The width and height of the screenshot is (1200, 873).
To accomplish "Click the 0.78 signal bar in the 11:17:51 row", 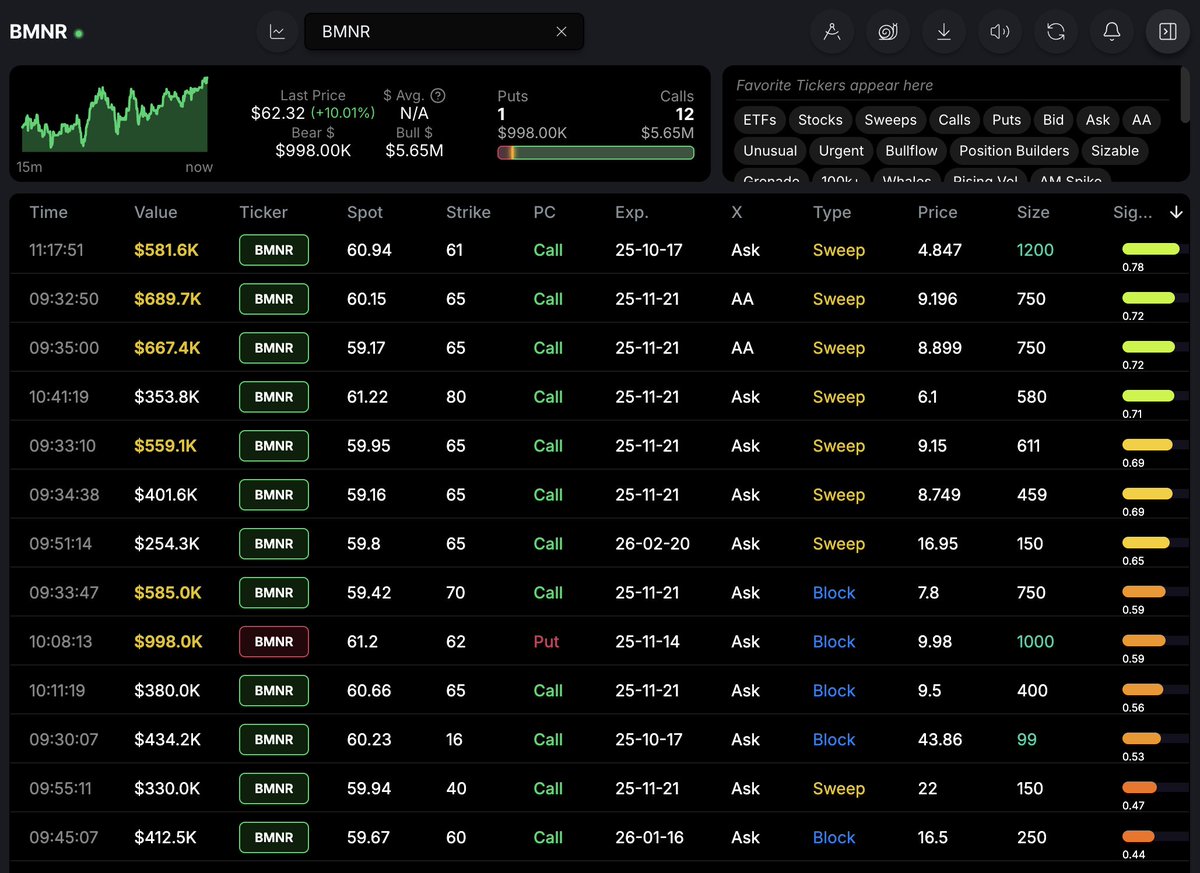I will pos(1153,249).
